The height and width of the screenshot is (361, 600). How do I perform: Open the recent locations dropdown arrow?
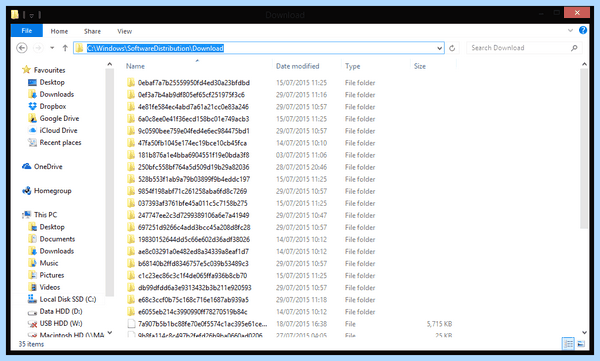[x=52, y=48]
